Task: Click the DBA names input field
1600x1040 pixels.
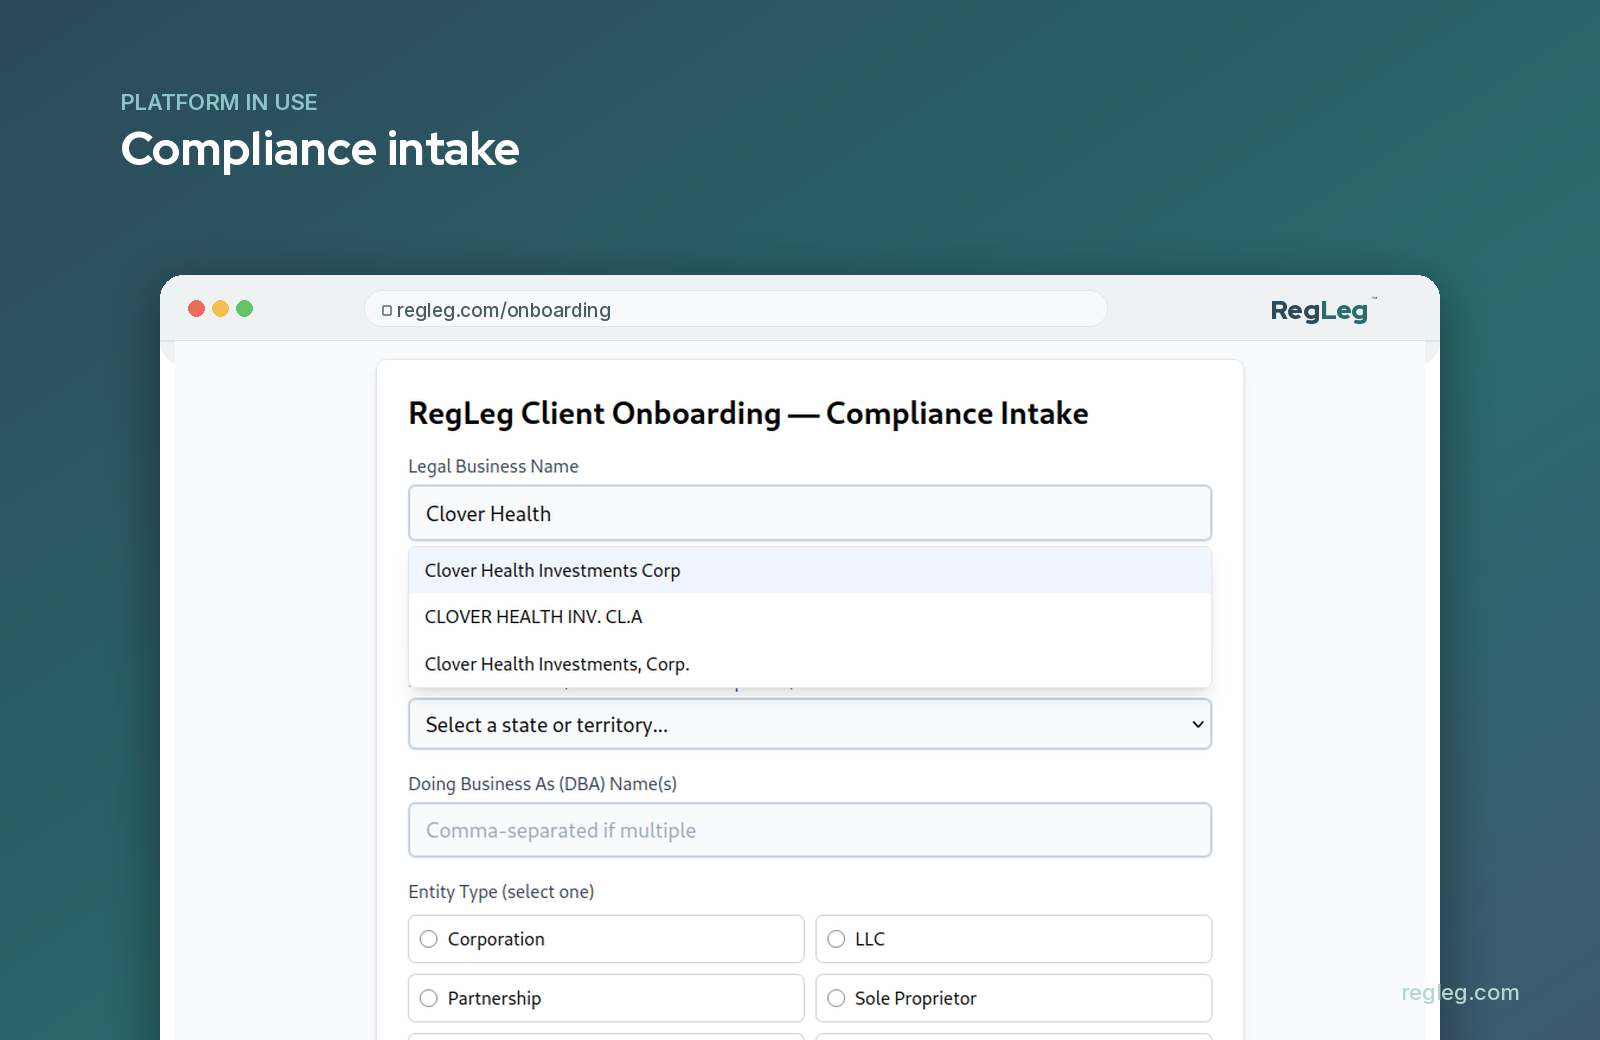Action: [x=810, y=830]
